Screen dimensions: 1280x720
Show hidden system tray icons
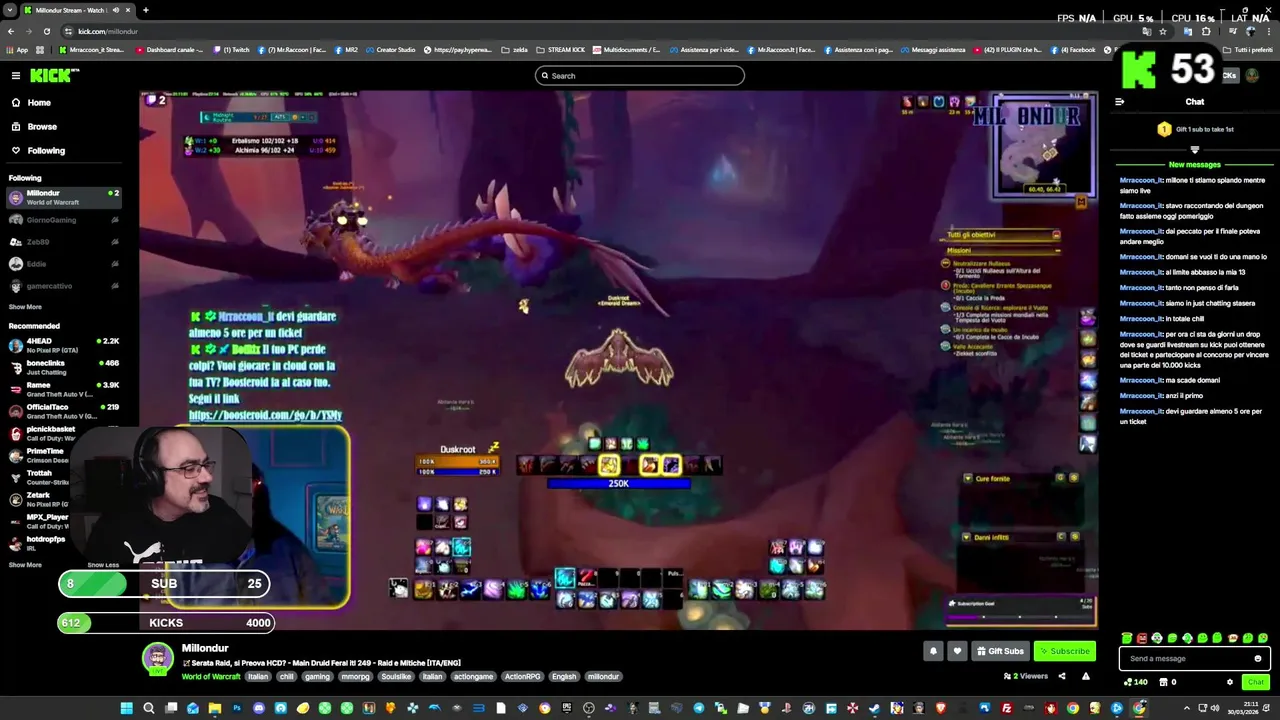(x=1189, y=708)
